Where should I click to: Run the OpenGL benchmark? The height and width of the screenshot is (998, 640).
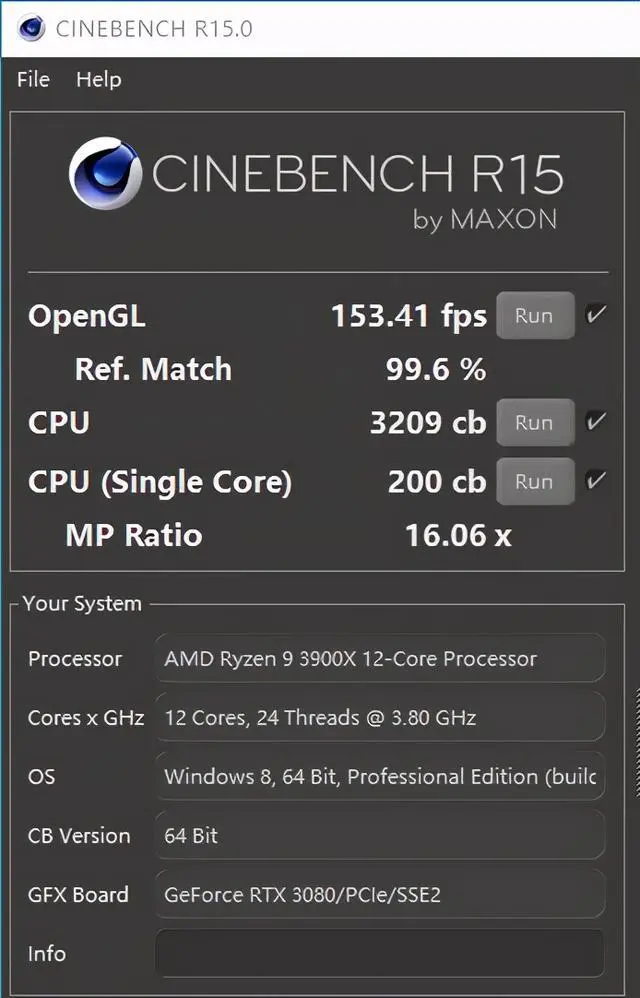pyautogui.click(x=535, y=316)
